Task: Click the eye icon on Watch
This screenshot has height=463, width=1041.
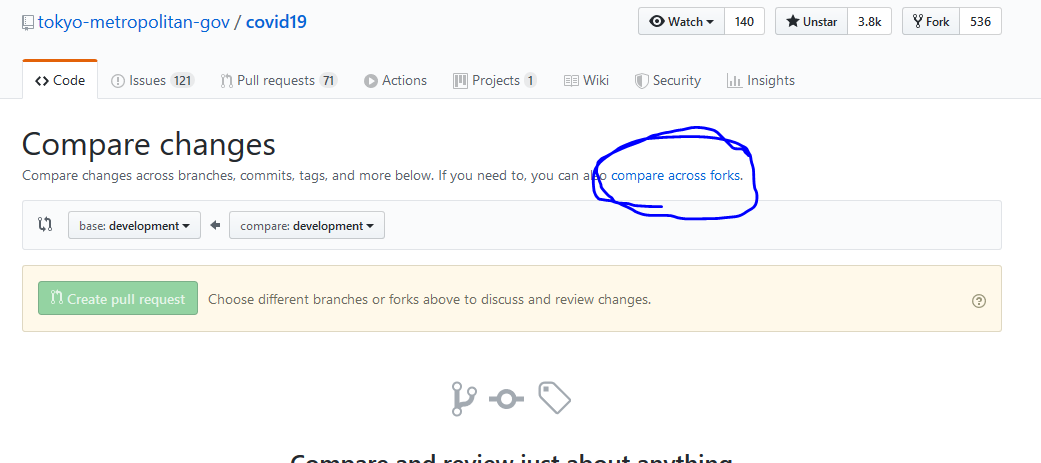Action: [657, 21]
